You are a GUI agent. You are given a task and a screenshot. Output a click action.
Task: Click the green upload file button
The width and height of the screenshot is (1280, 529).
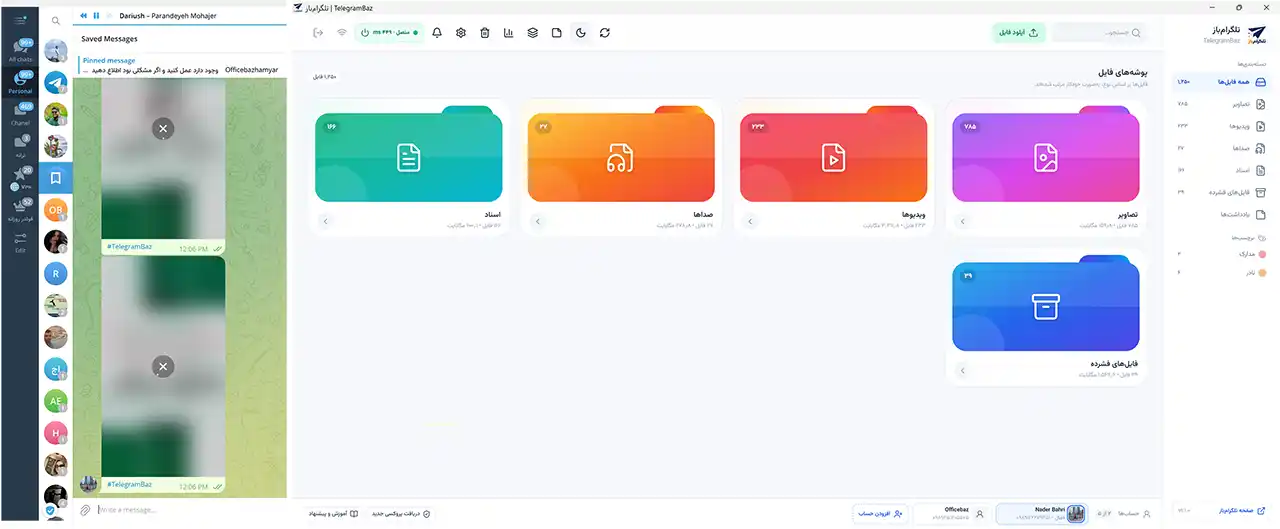[x=1019, y=33]
